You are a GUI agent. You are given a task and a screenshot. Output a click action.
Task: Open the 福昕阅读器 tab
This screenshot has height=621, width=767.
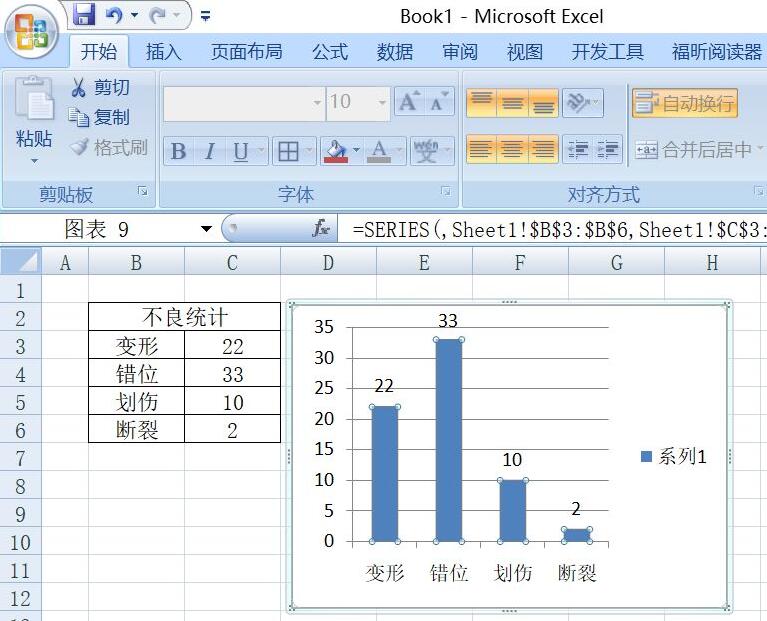pos(717,51)
